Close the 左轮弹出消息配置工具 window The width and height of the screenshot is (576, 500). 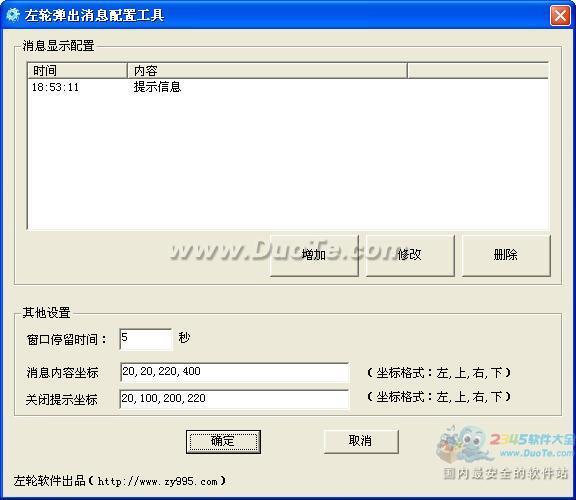(560, 15)
